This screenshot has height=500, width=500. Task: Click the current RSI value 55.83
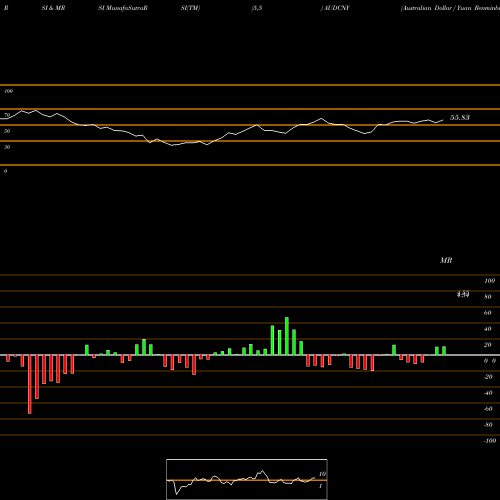pyautogui.click(x=460, y=117)
